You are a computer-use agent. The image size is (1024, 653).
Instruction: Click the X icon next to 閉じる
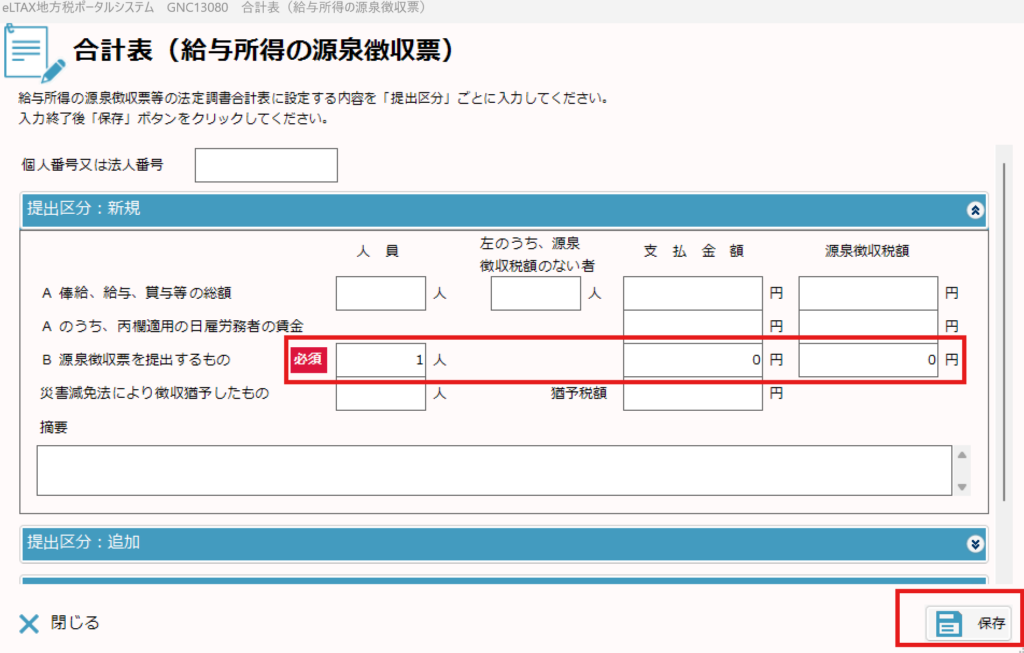coord(28,623)
